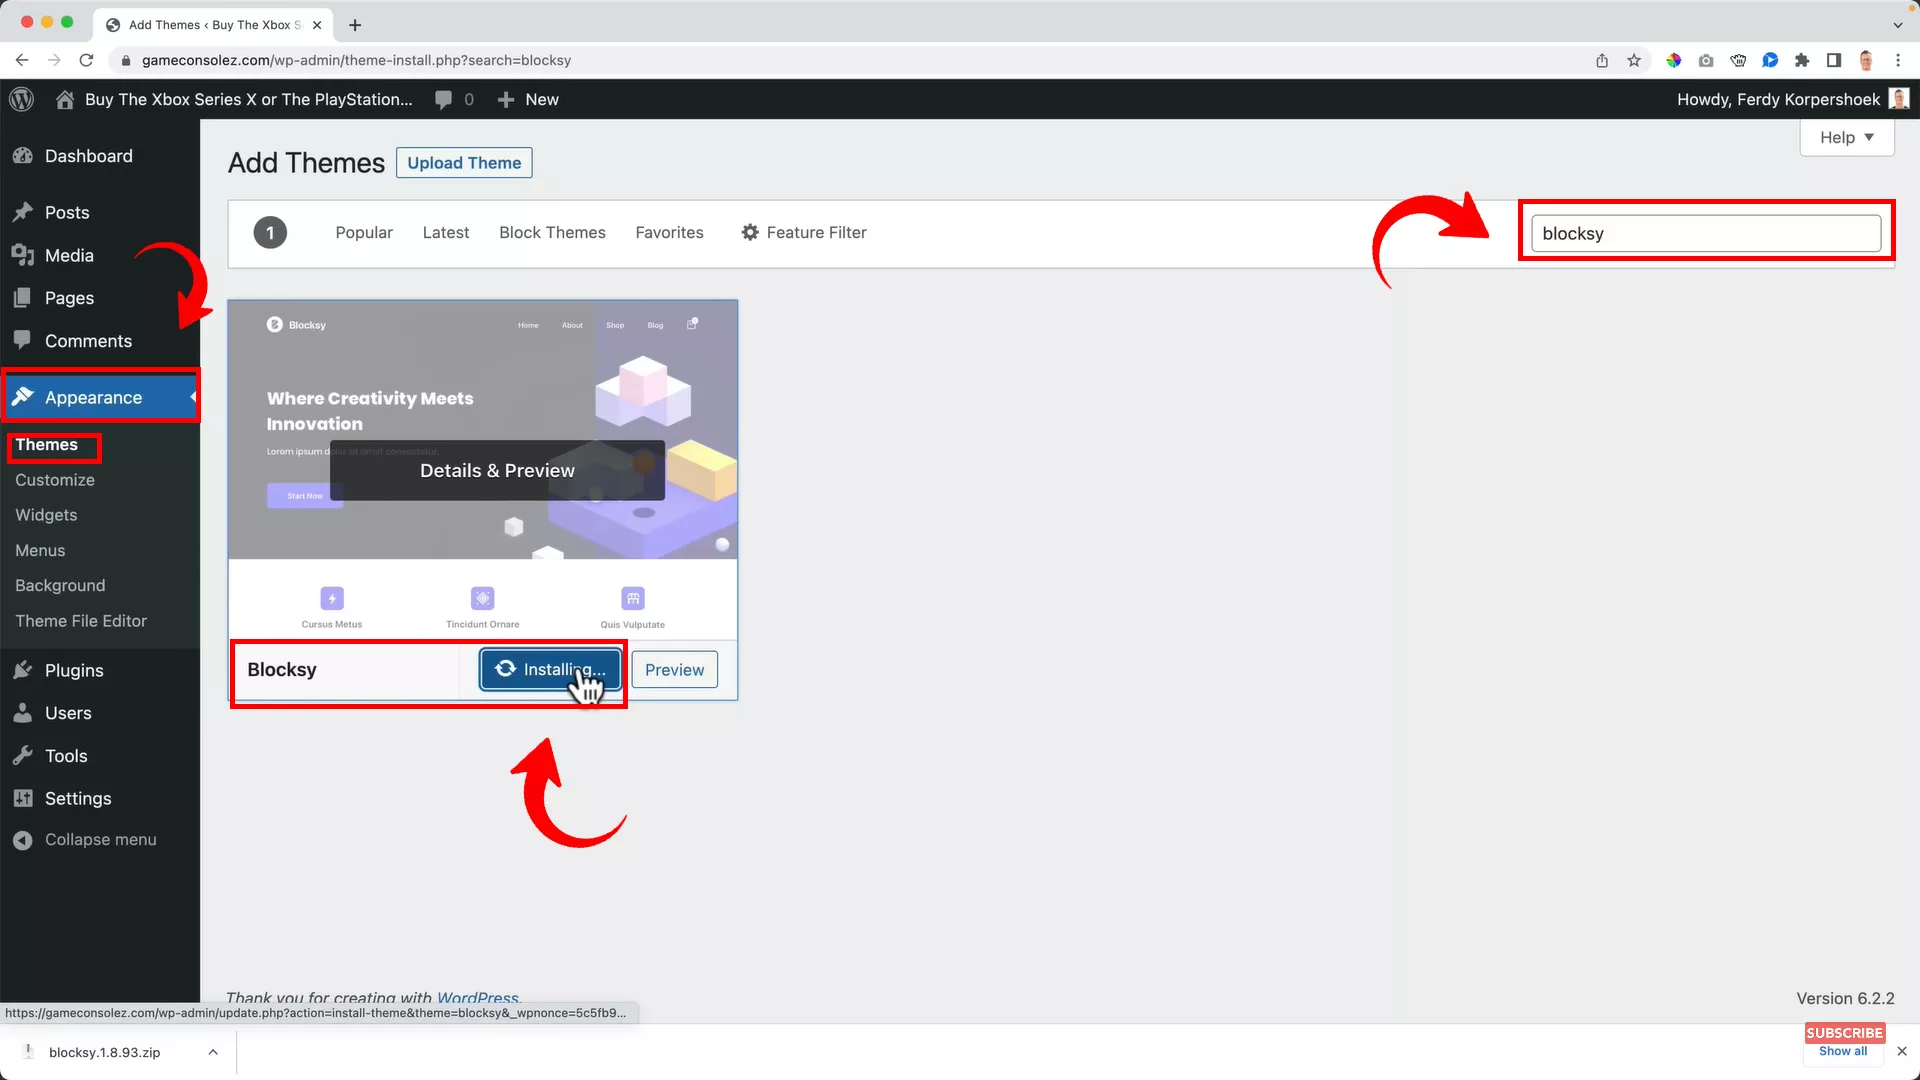This screenshot has width=1920, height=1080.
Task: Toggle the bookmark star in address bar
Action: click(1634, 60)
